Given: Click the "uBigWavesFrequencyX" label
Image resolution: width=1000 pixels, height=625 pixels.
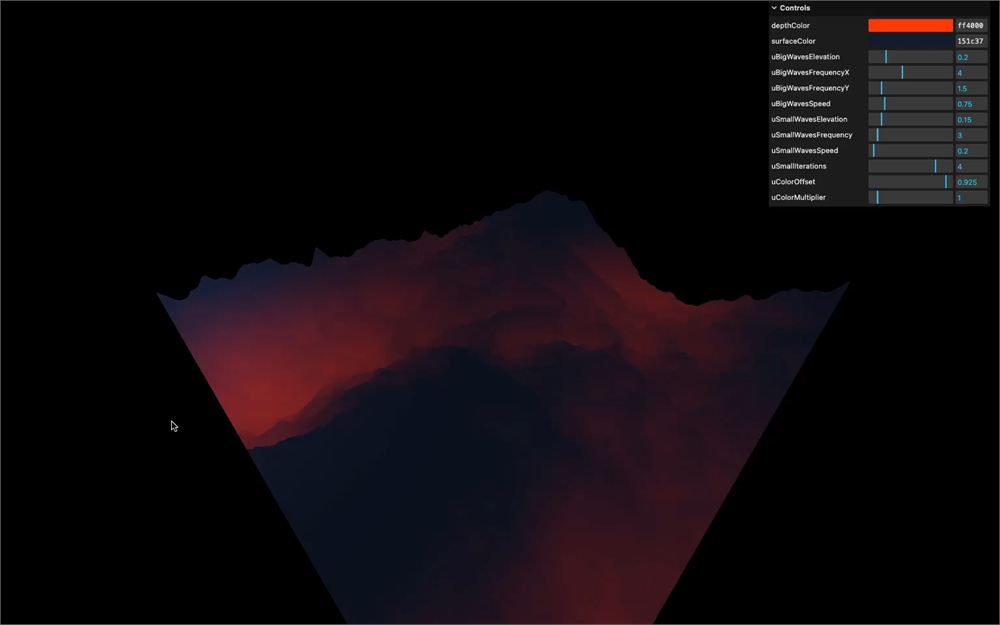Looking at the screenshot, I should pyautogui.click(x=810, y=73).
